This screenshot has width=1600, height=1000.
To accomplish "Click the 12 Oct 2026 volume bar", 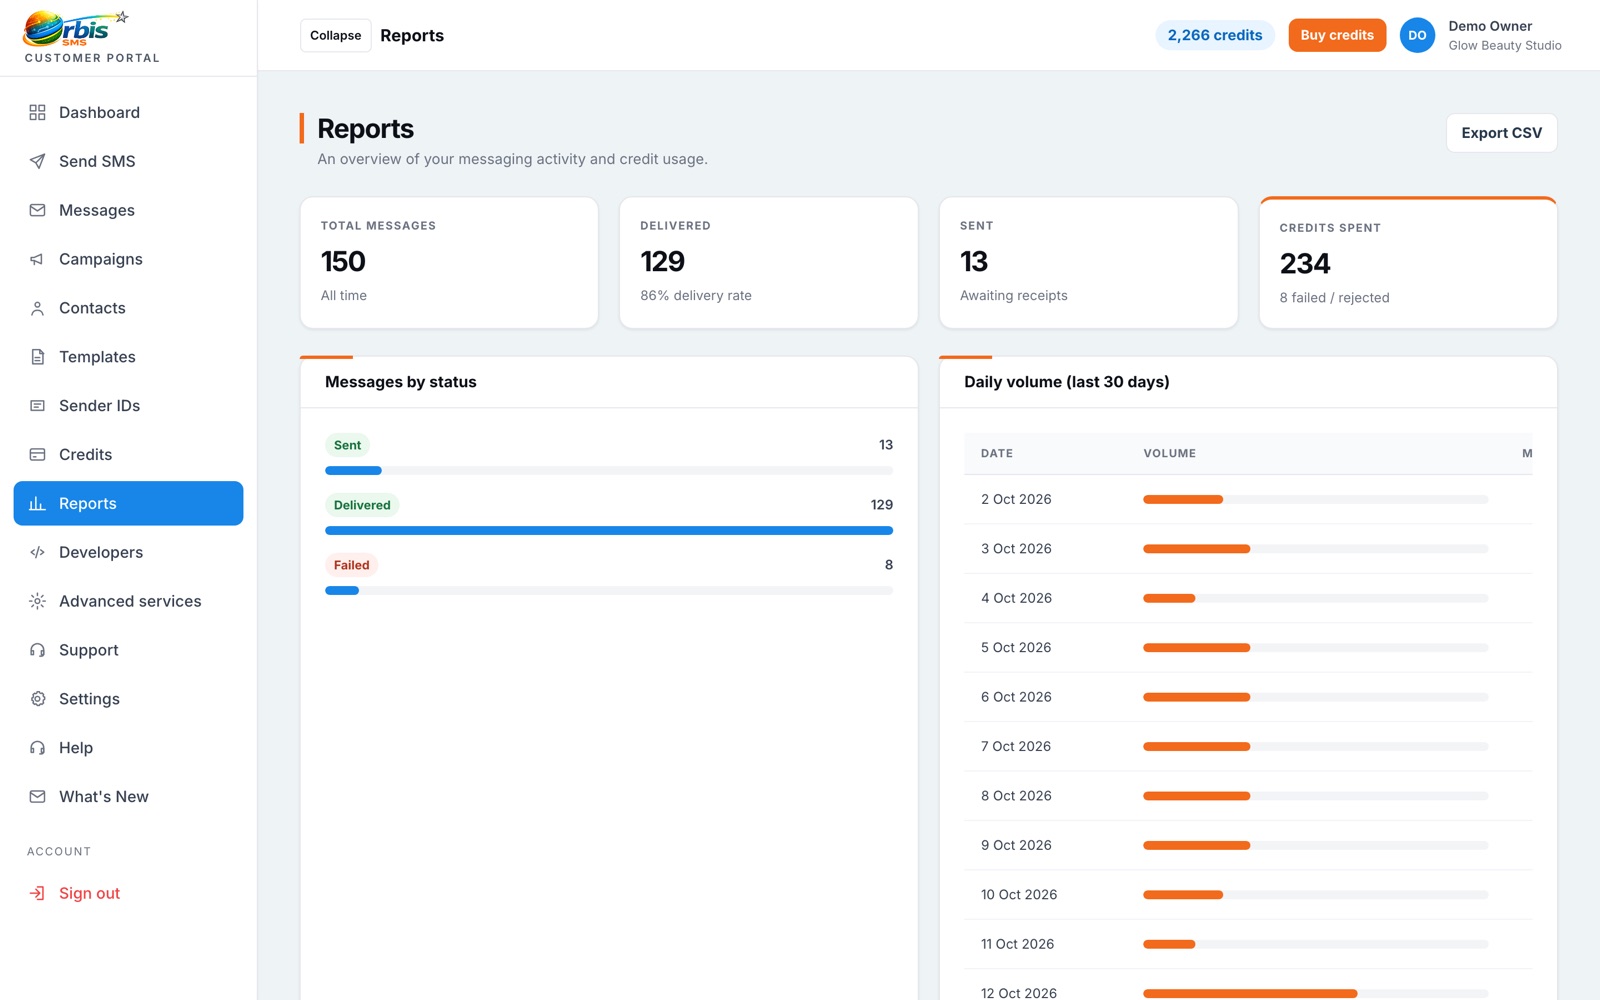I will [x=1315, y=993].
